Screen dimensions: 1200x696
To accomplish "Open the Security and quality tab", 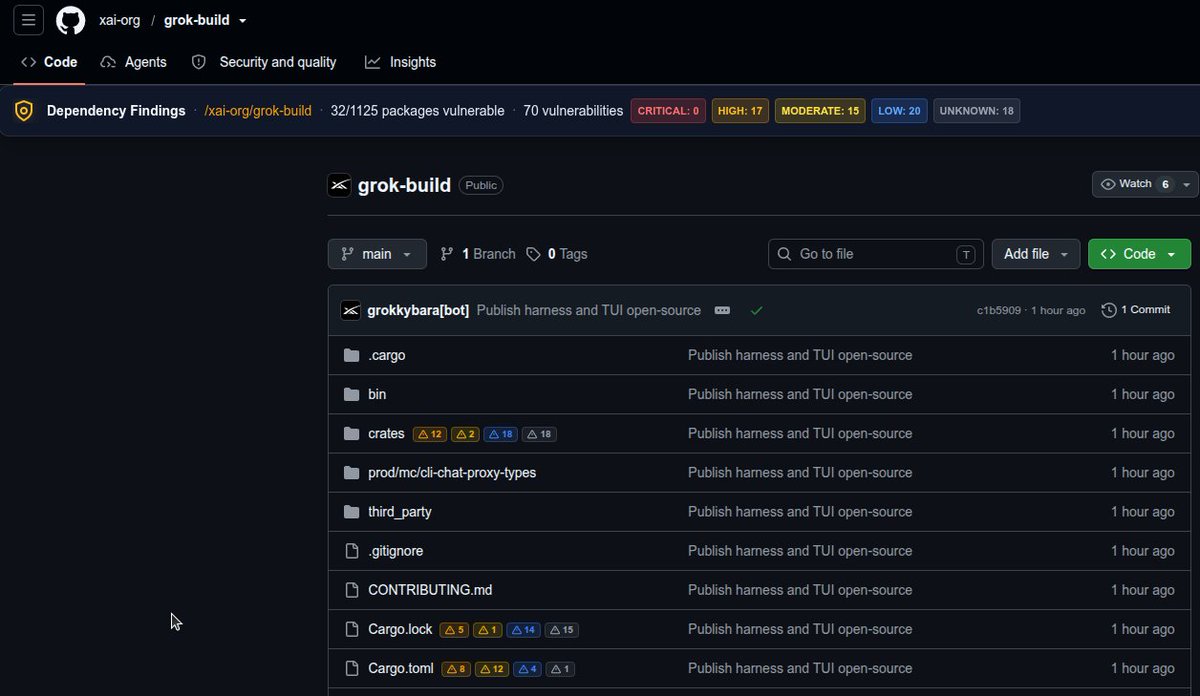I will click(x=264, y=62).
